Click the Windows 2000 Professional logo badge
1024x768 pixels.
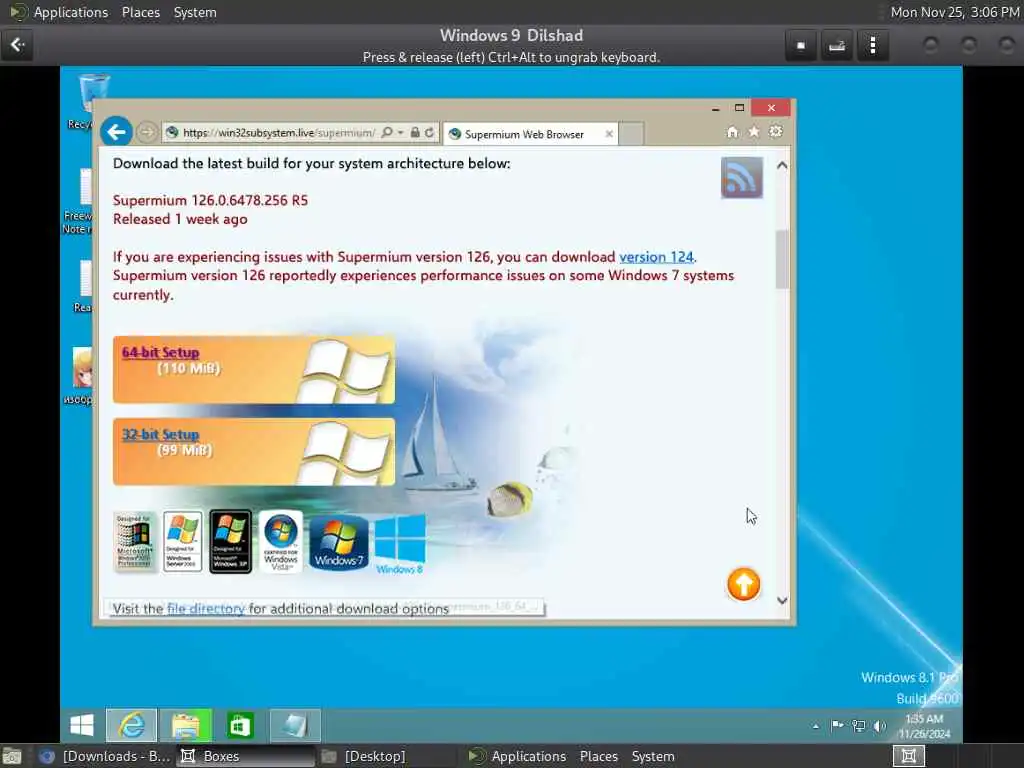pos(134,541)
